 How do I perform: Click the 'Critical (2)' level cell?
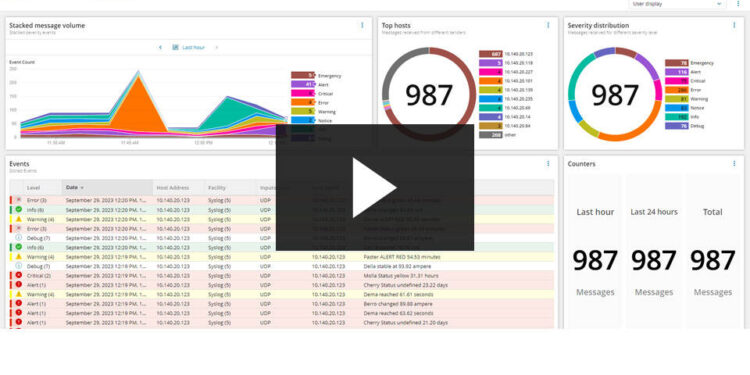coord(39,276)
